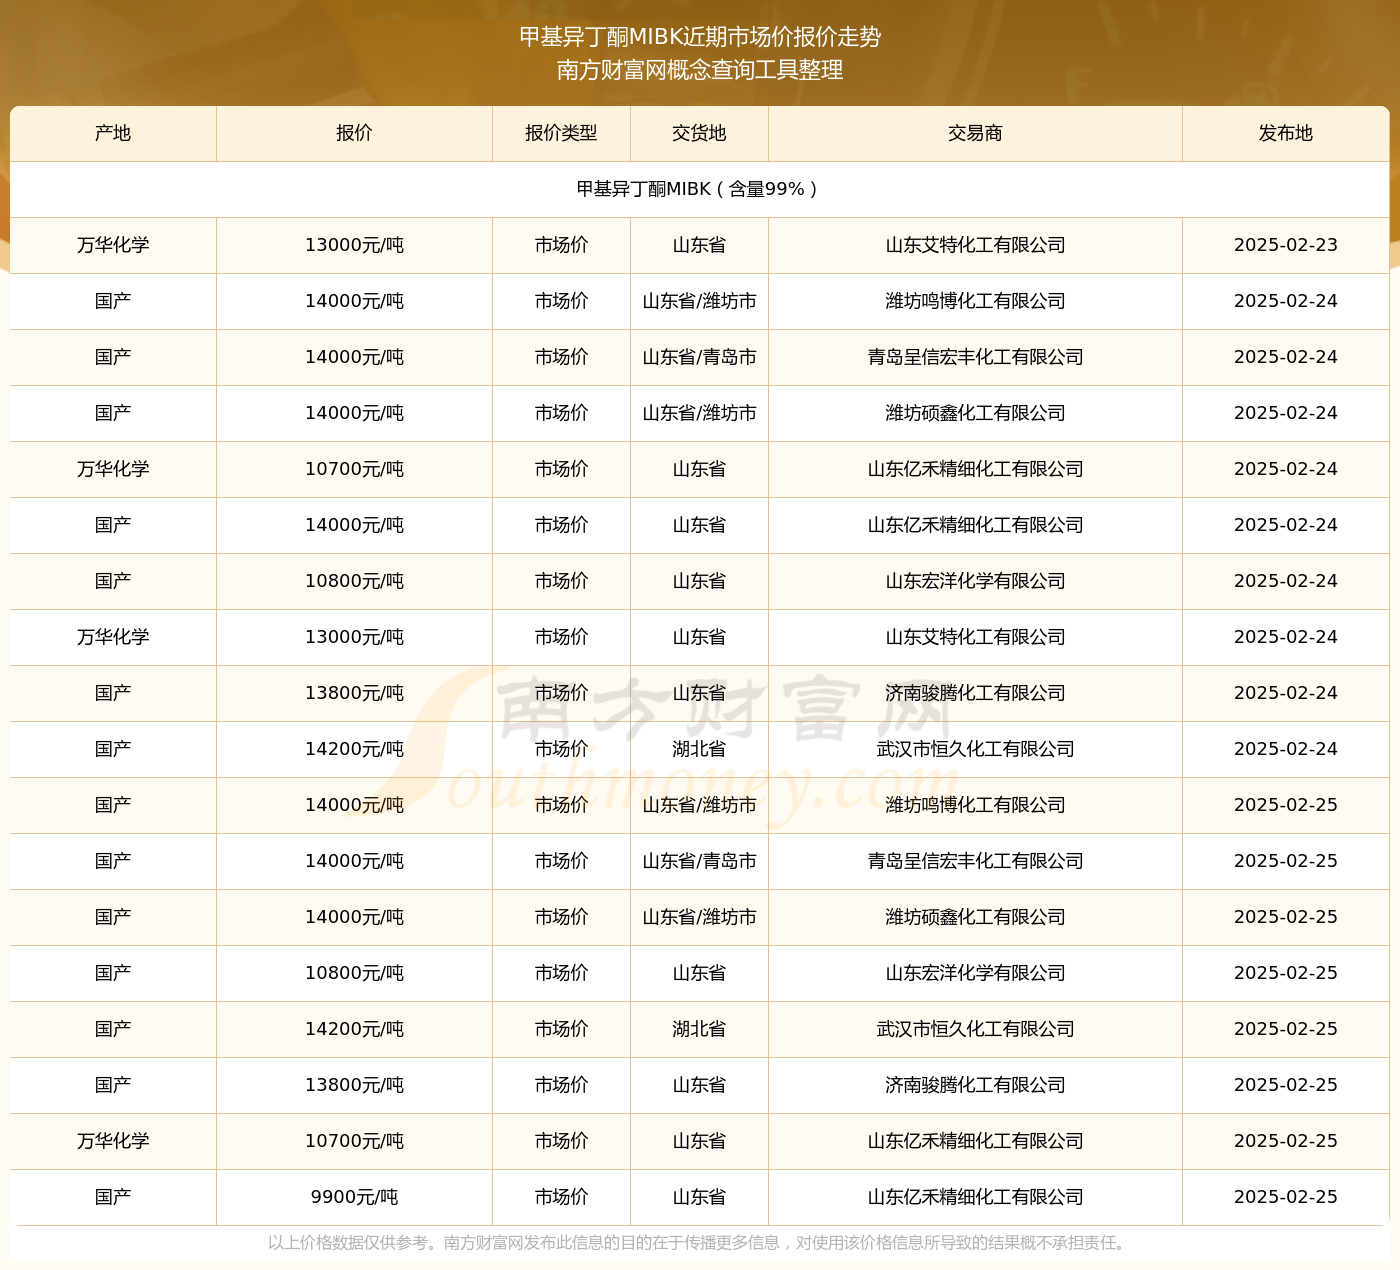Select 武汉市恒久化工有限公司 dated 2025-02-25

tap(975, 1029)
